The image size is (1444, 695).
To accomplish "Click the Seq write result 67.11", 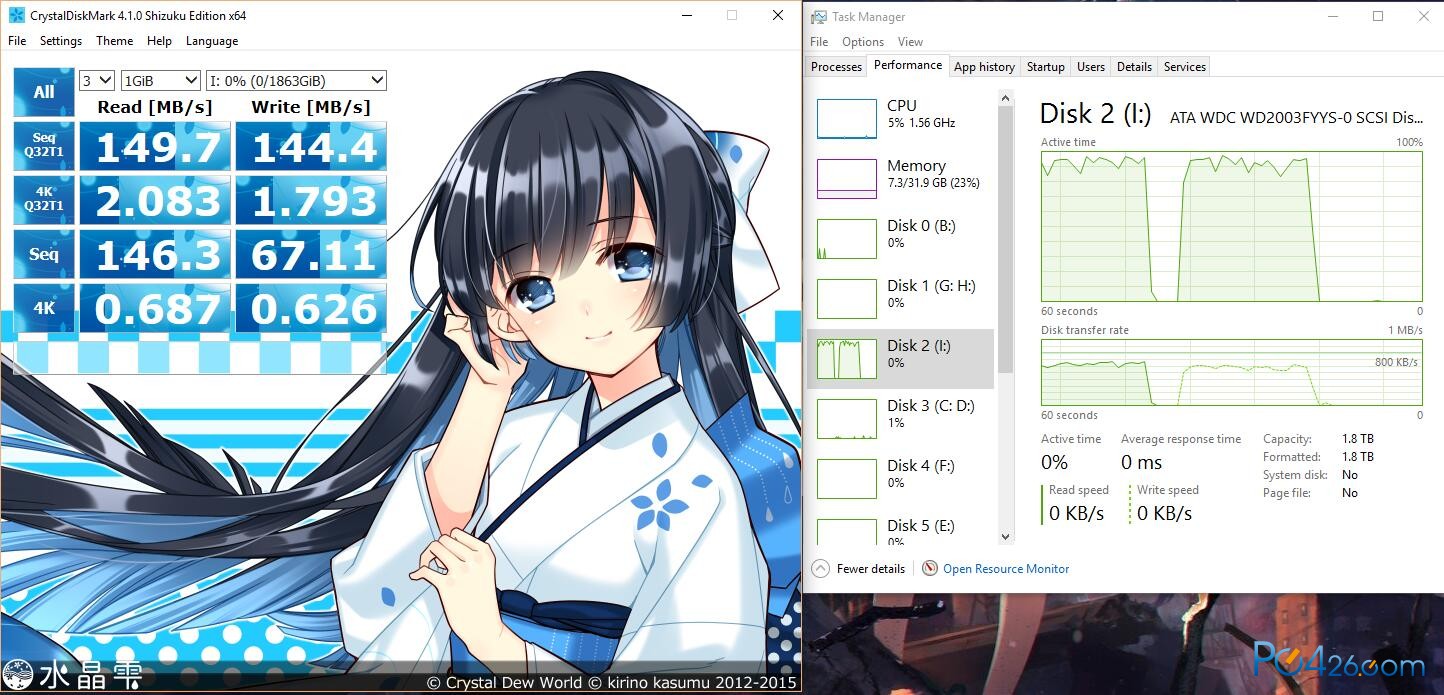I will click(x=311, y=254).
